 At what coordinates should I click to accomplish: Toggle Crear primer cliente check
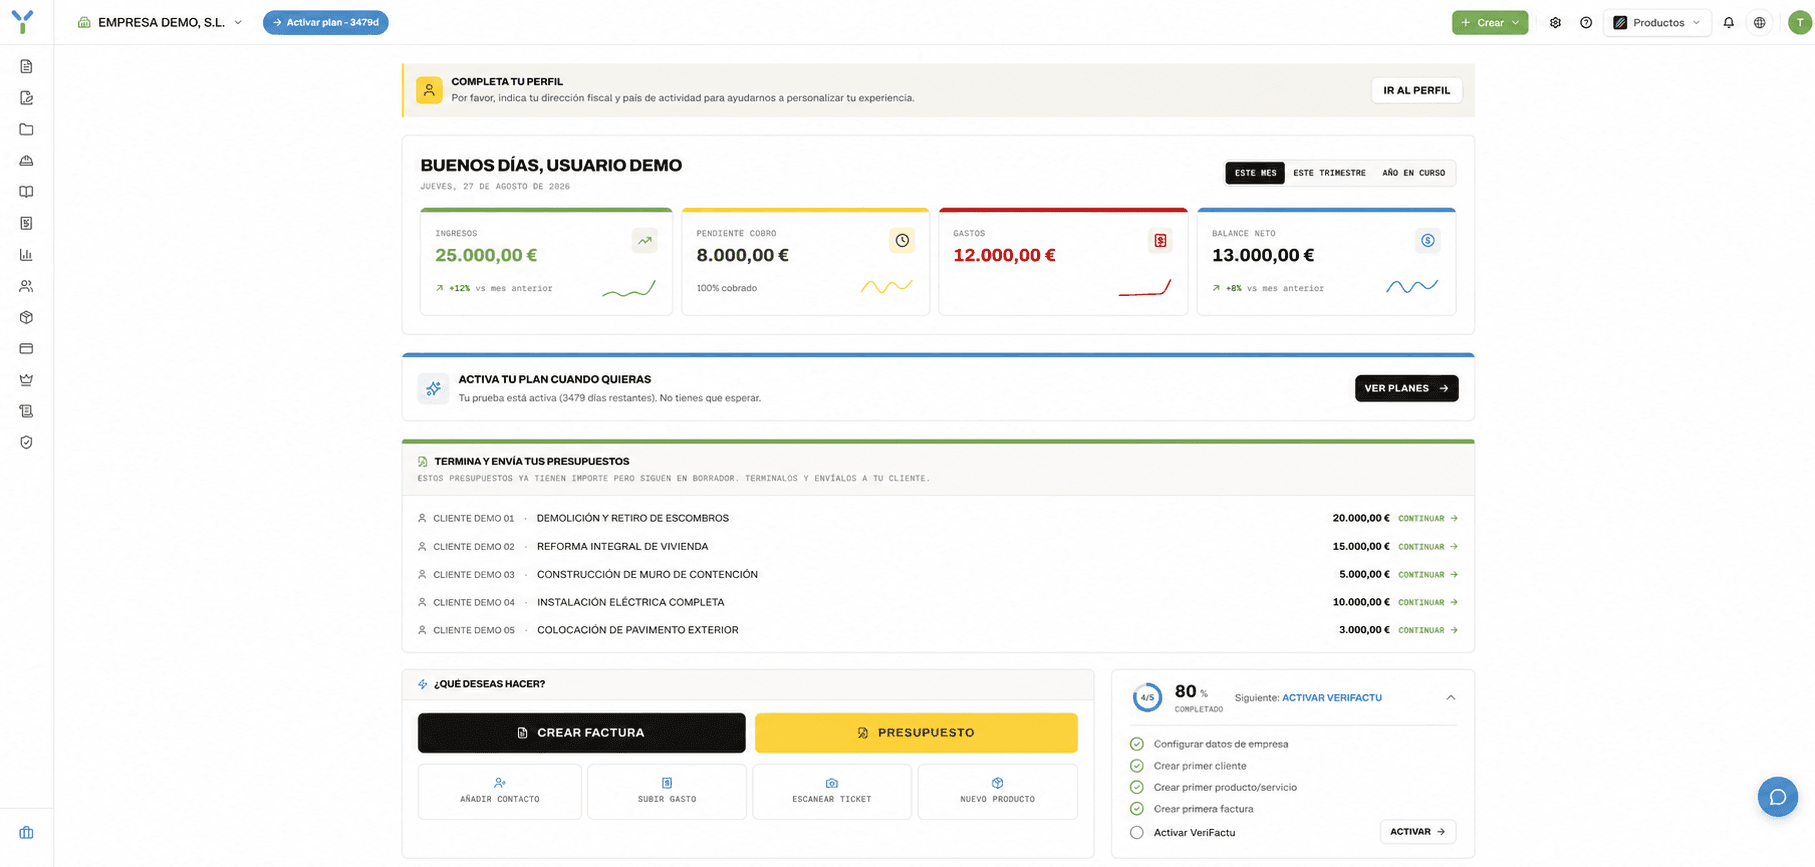[x=1136, y=766]
